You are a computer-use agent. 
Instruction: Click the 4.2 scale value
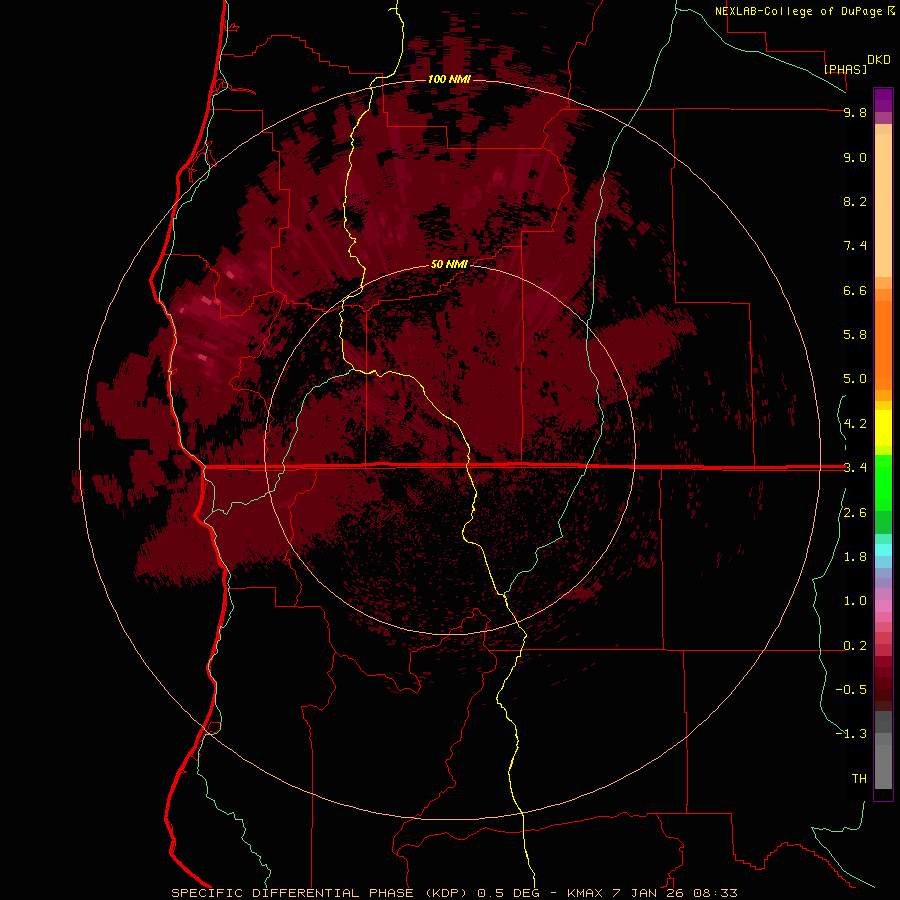[855, 424]
